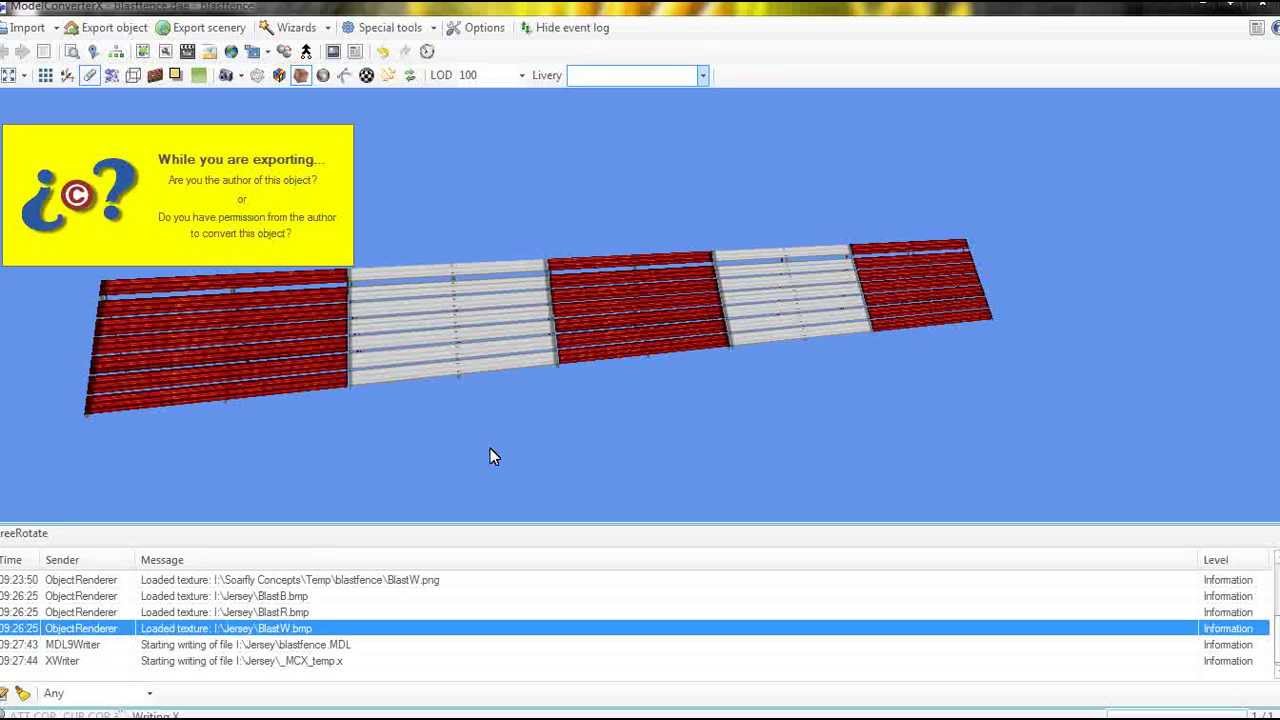
Task: Open the LOD 100 dropdown
Action: tap(522, 75)
